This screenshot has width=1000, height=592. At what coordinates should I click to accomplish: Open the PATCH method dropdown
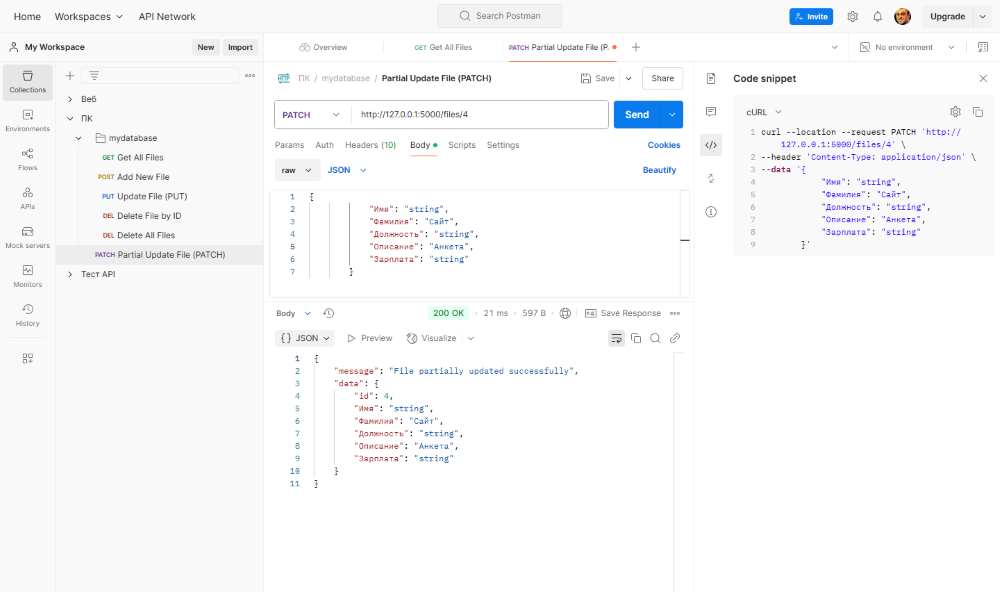pos(312,115)
